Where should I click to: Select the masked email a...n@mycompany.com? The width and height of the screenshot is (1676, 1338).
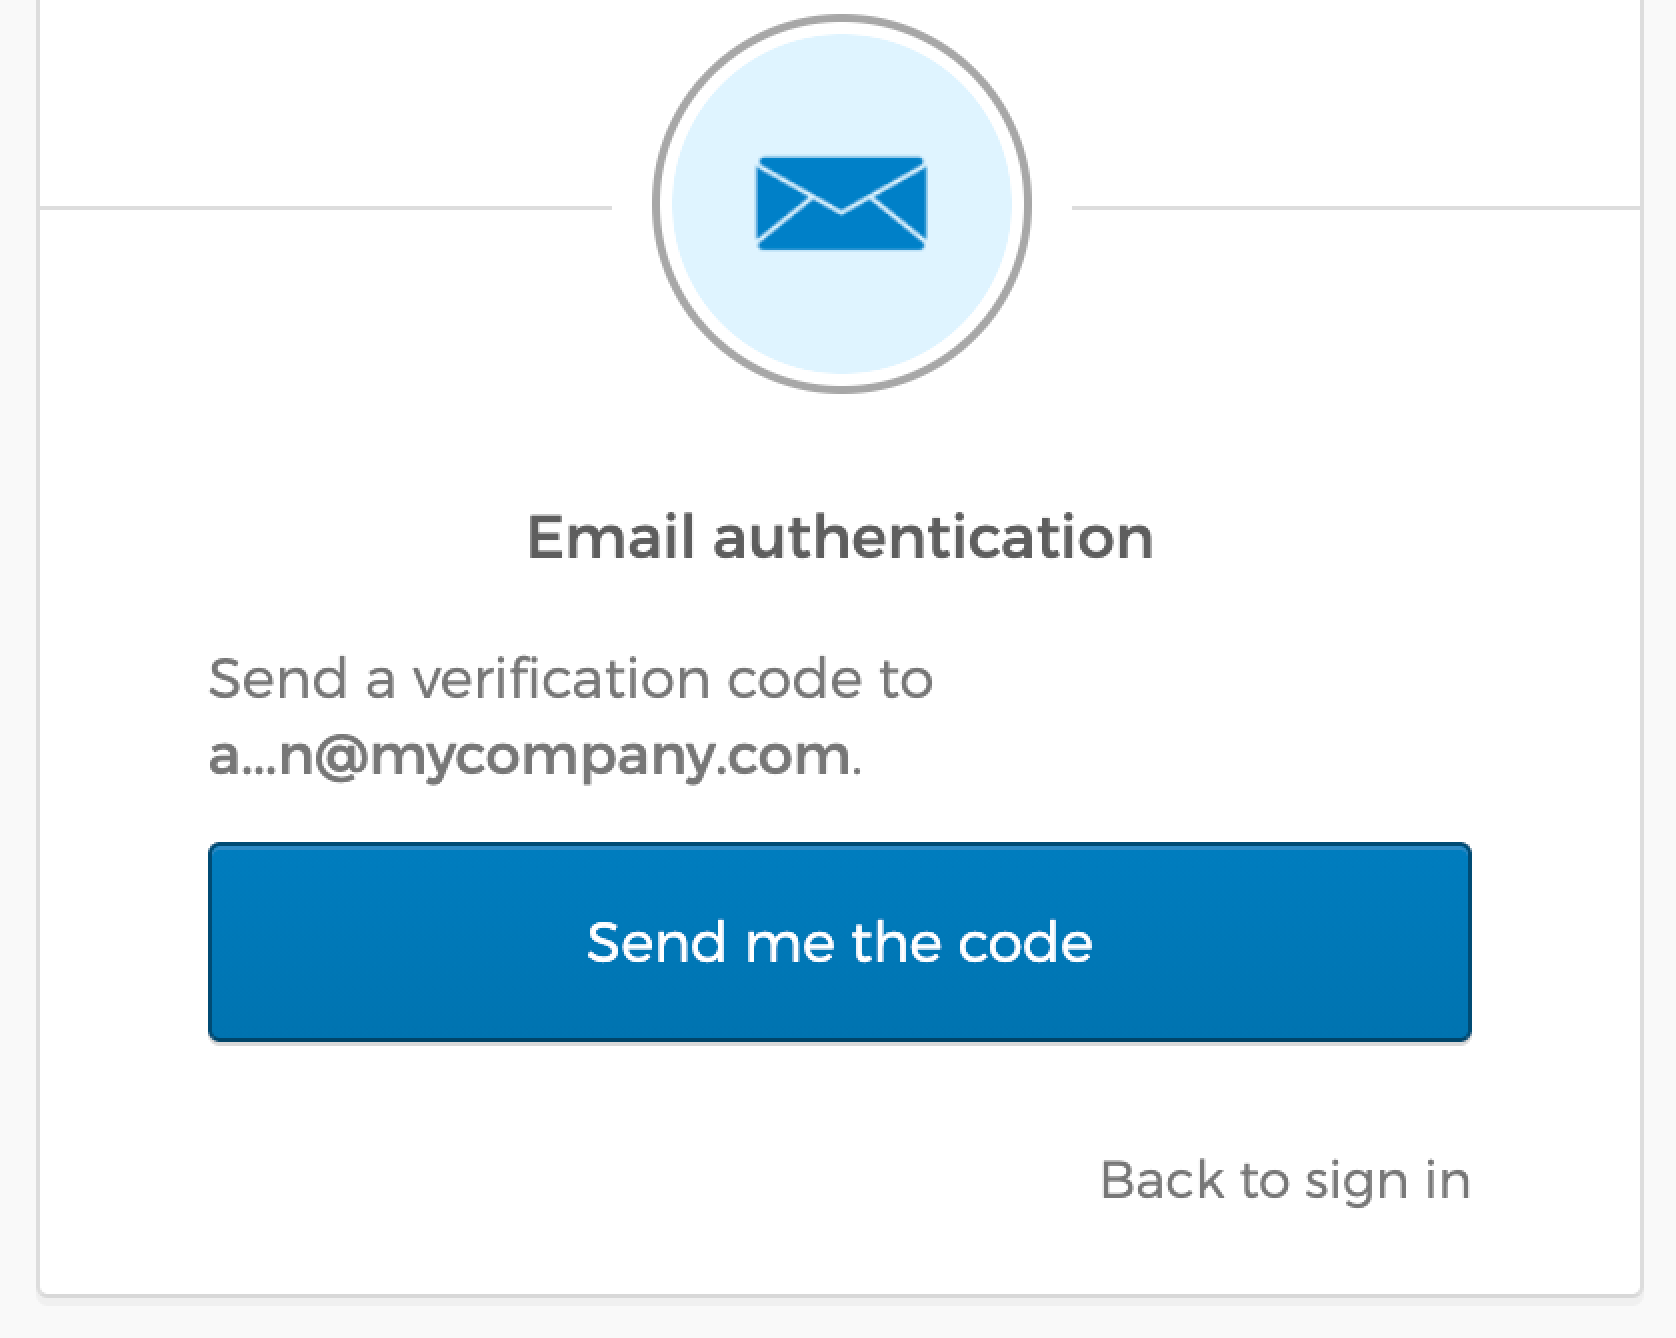[530, 756]
